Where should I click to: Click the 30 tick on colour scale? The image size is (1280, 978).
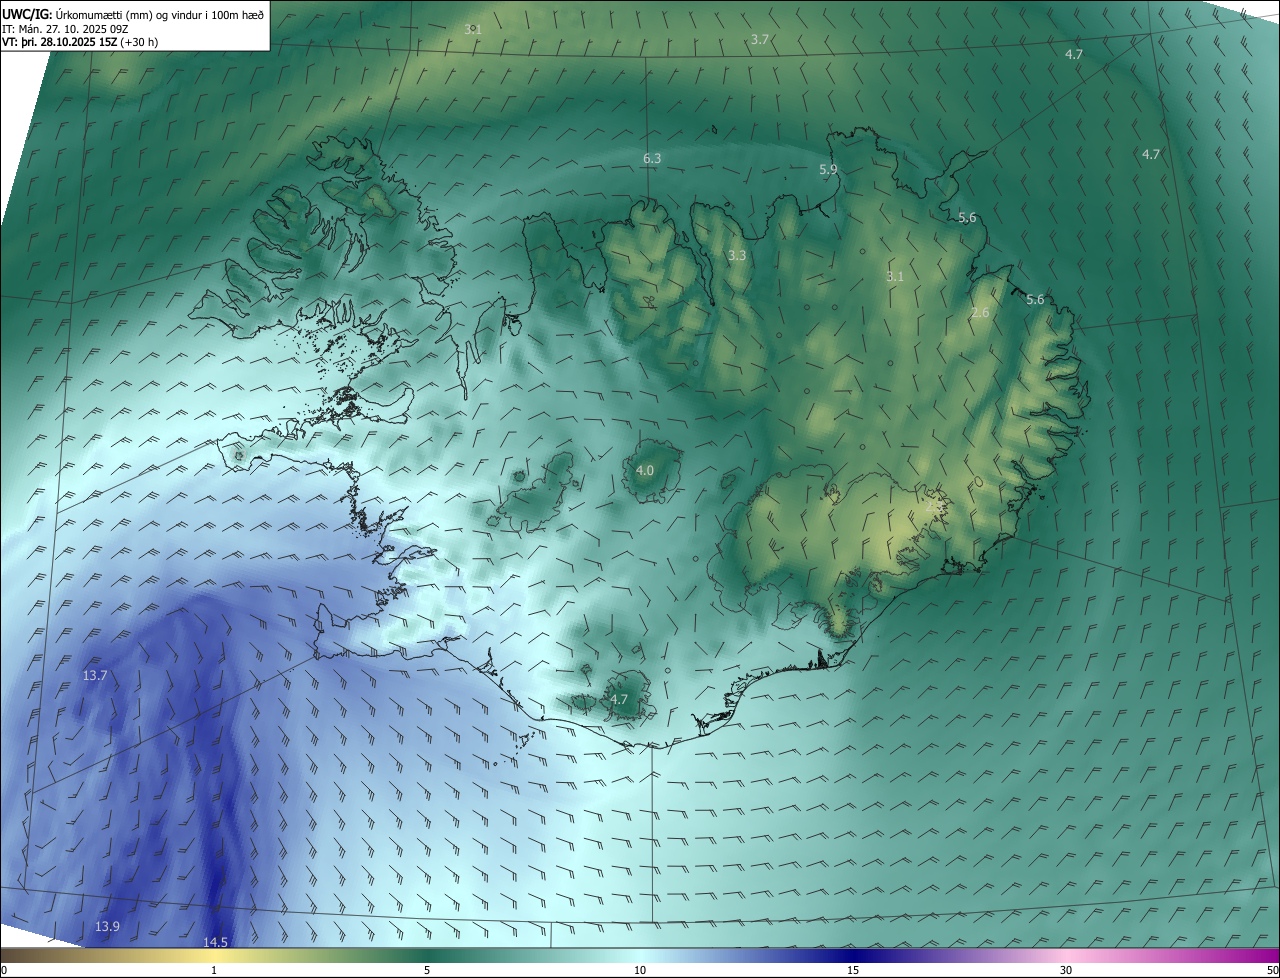[1066, 970]
